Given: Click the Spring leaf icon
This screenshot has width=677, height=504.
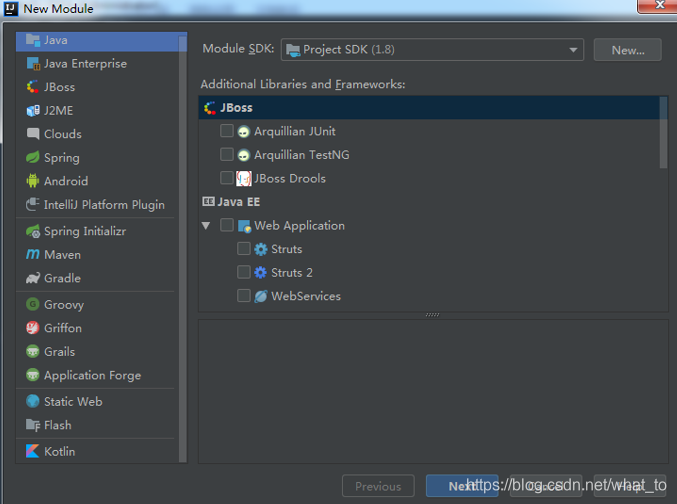Looking at the screenshot, I should click(x=33, y=157).
